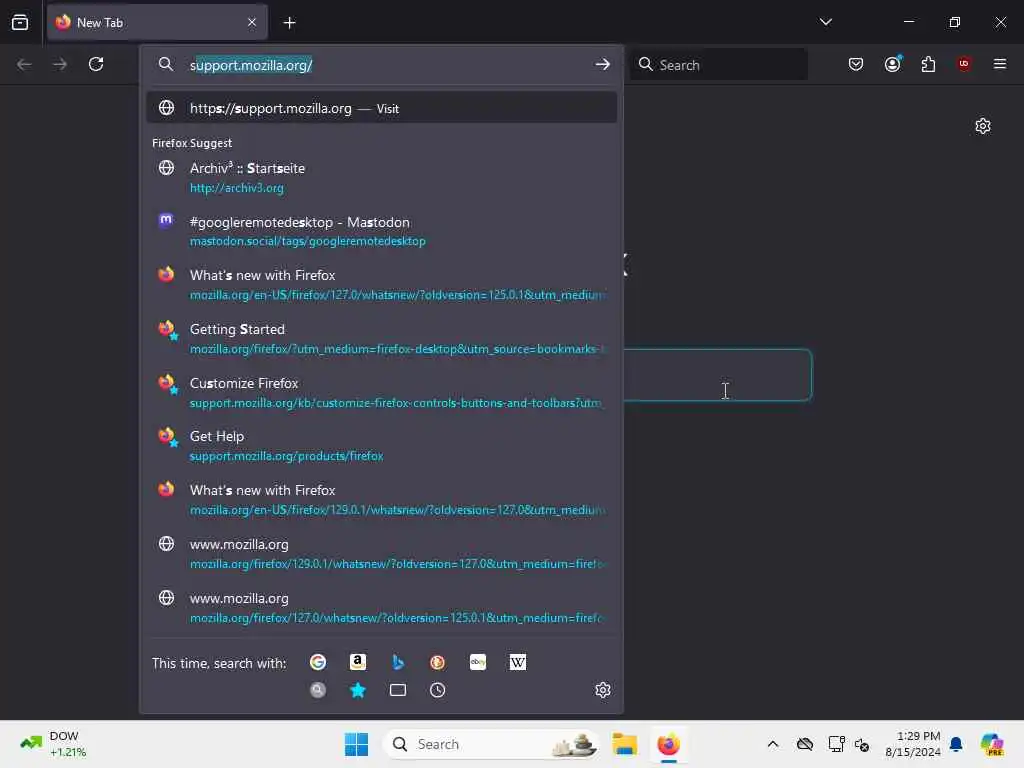The width and height of the screenshot is (1024, 768).
Task: Open the Customize Firefox bookmark suggestion
Action: point(381,392)
